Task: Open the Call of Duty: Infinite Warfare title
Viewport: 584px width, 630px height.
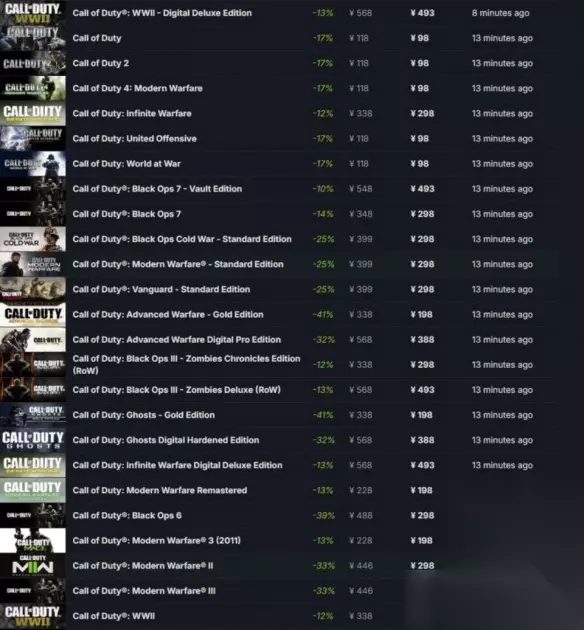Action: [132, 113]
